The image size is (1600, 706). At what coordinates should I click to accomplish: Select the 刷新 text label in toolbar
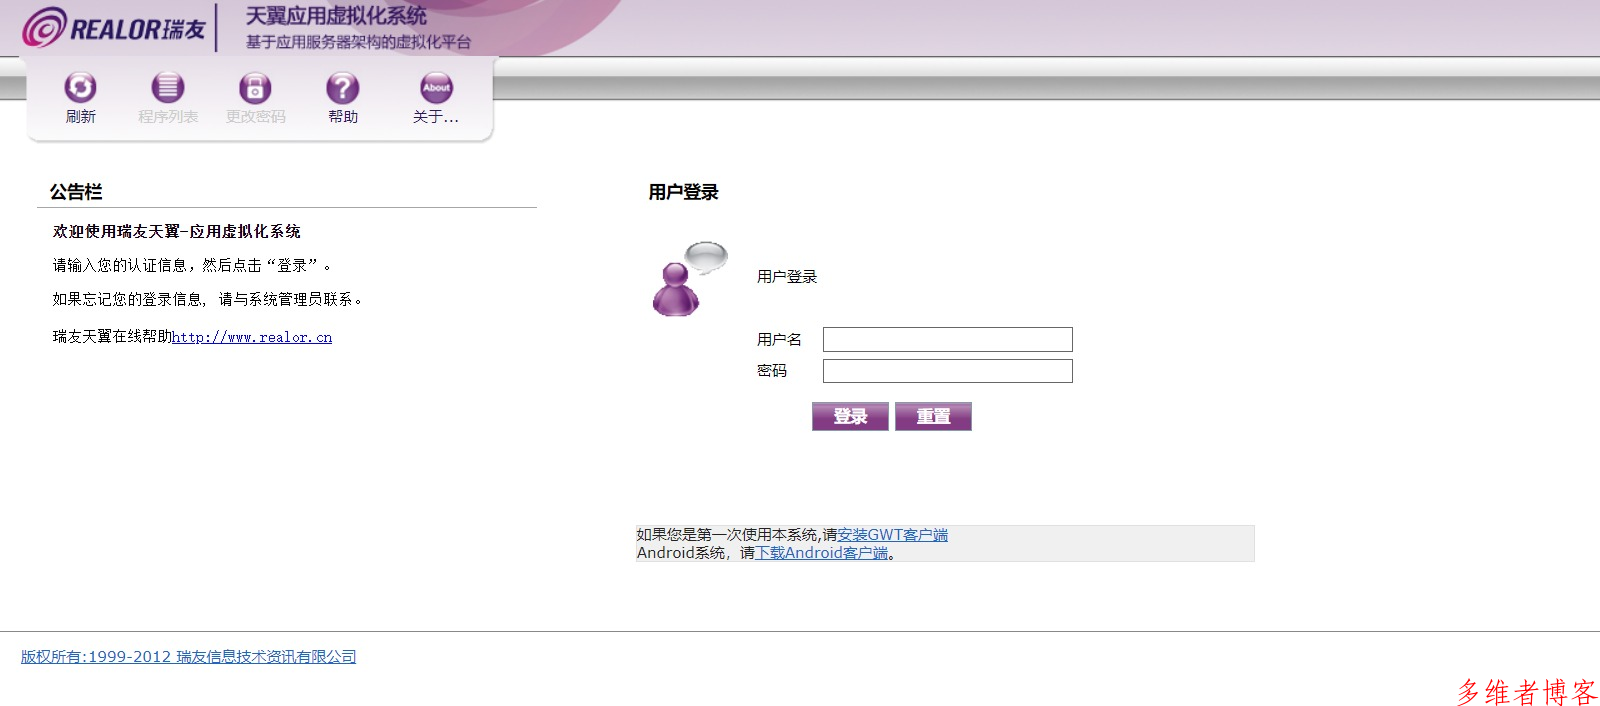click(81, 117)
